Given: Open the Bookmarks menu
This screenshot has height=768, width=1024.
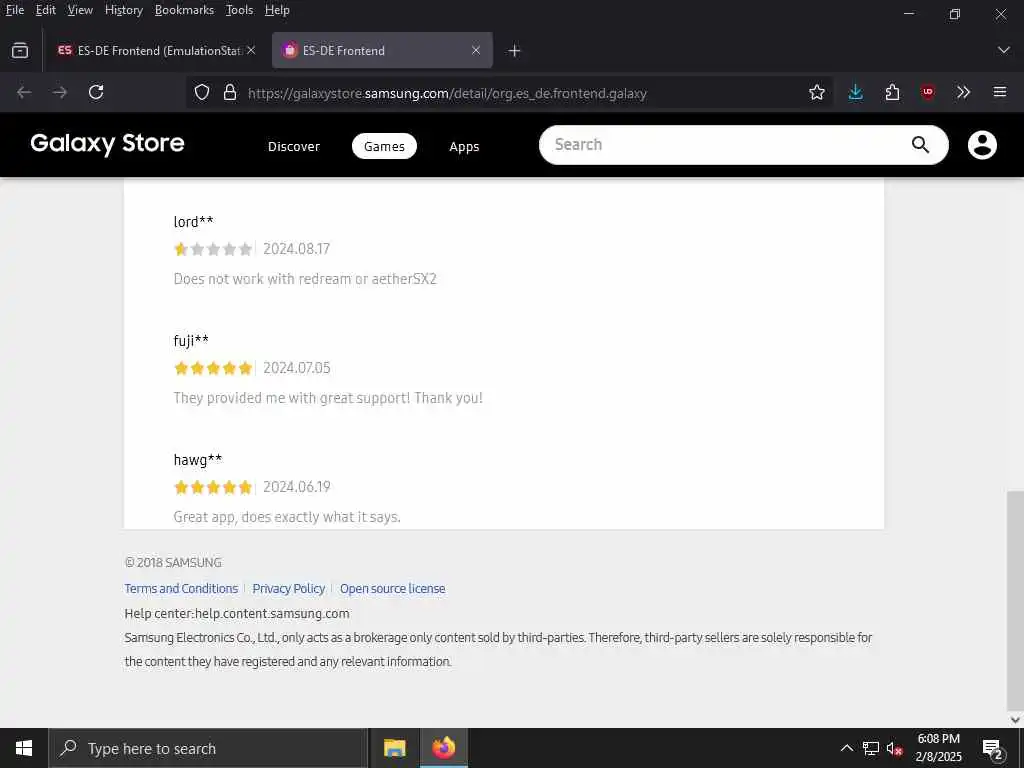Looking at the screenshot, I should click(184, 10).
